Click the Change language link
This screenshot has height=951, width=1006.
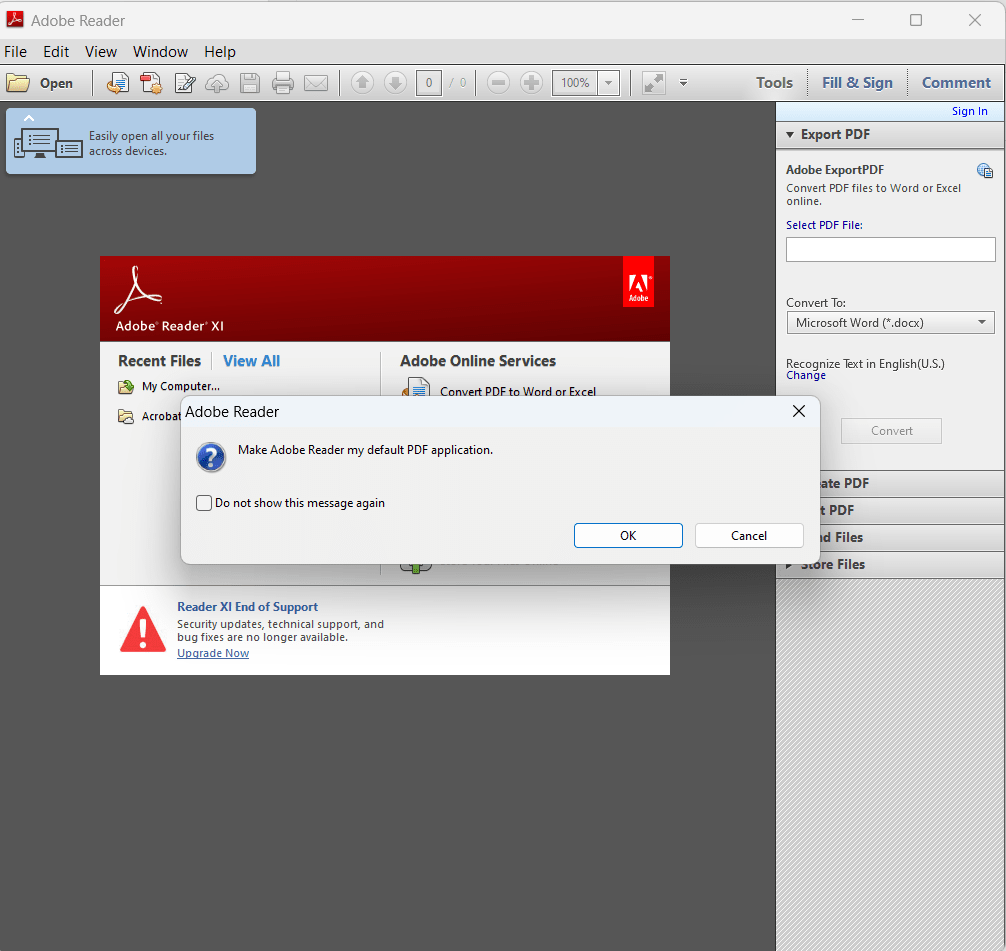click(x=806, y=375)
